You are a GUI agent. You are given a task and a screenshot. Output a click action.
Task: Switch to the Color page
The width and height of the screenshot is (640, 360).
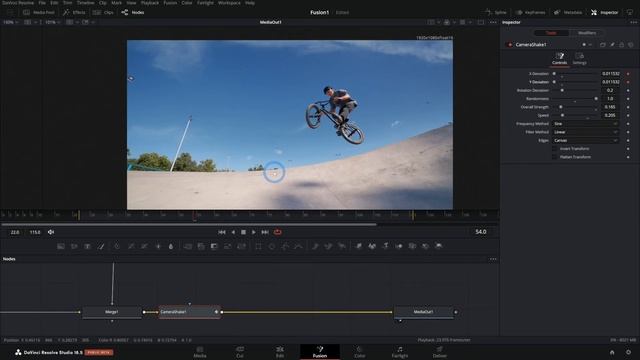coord(360,352)
